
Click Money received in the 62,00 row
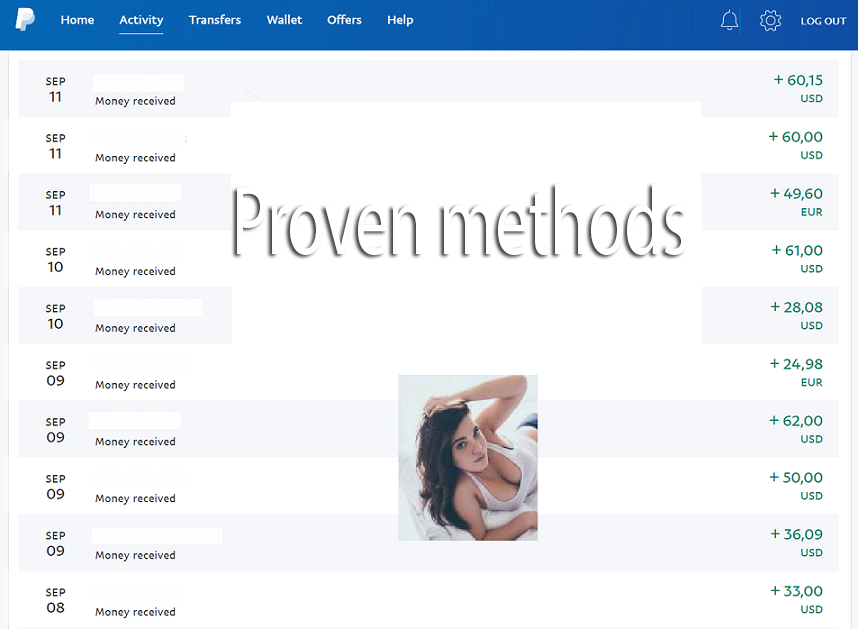[135, 441]
